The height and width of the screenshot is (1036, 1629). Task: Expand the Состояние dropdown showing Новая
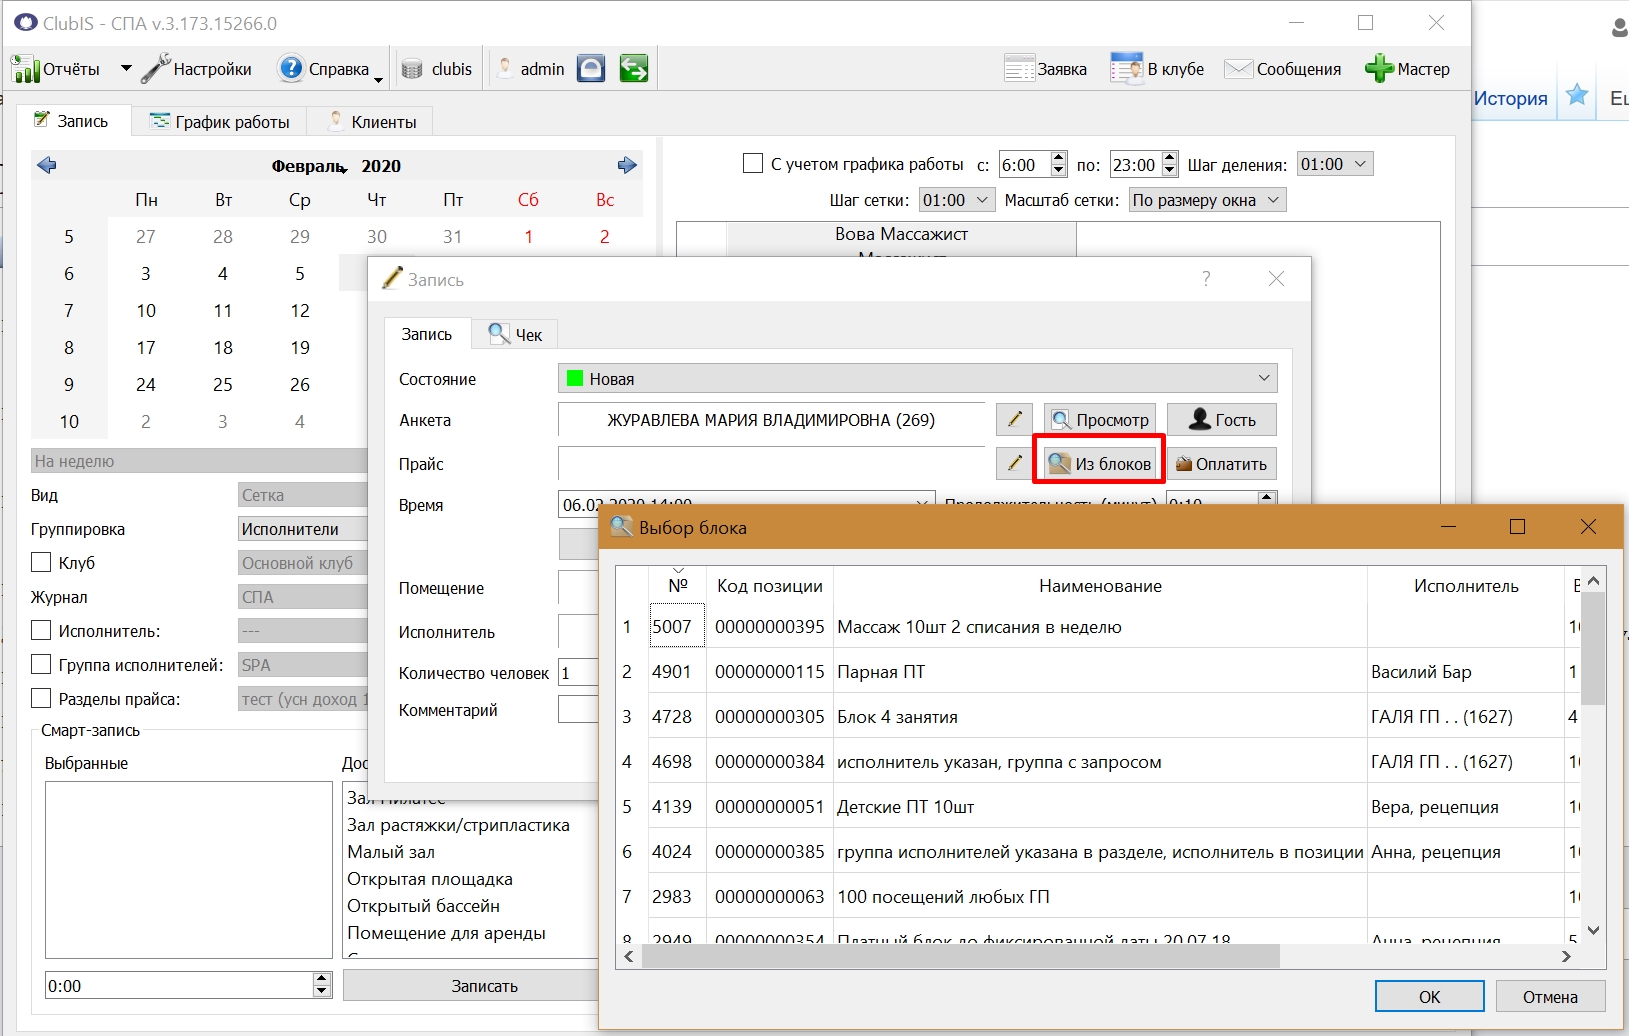[x=917, y=379]
